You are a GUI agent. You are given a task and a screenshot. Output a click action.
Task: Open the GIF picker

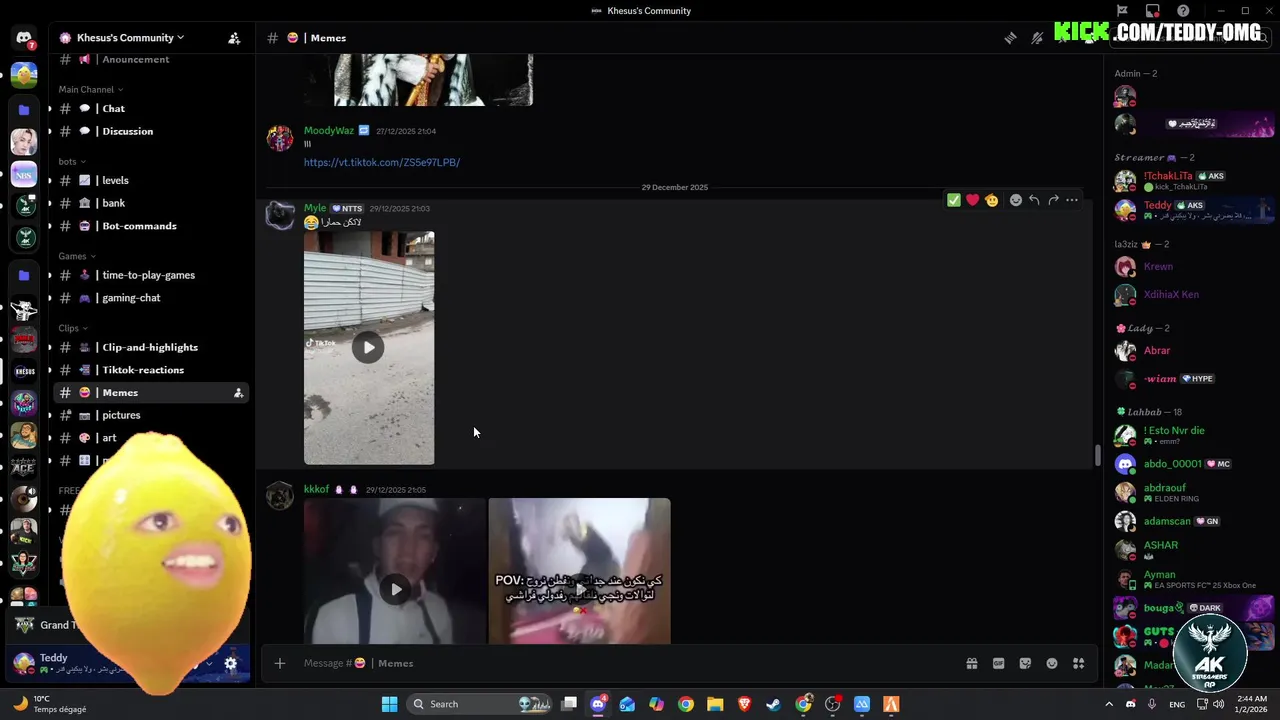pyautogui.click(x=998, y=663)
